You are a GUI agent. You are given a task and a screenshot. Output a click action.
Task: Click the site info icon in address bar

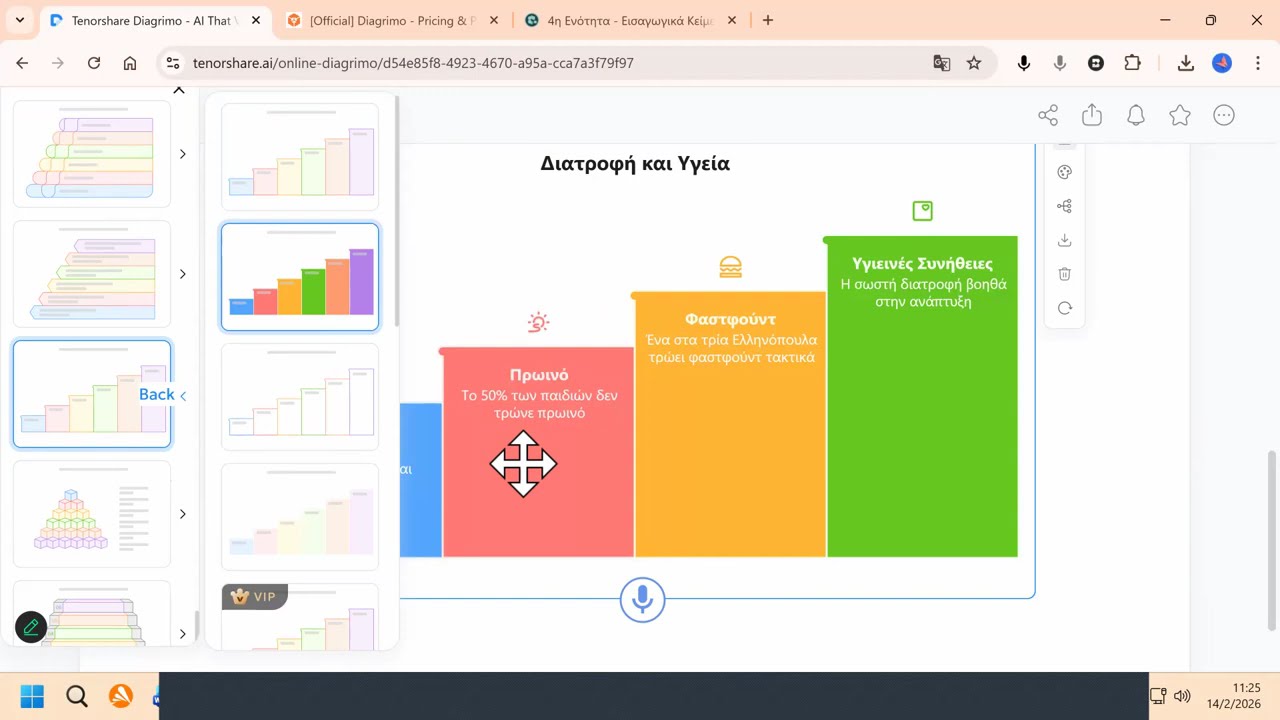click(x=173, y=63)
